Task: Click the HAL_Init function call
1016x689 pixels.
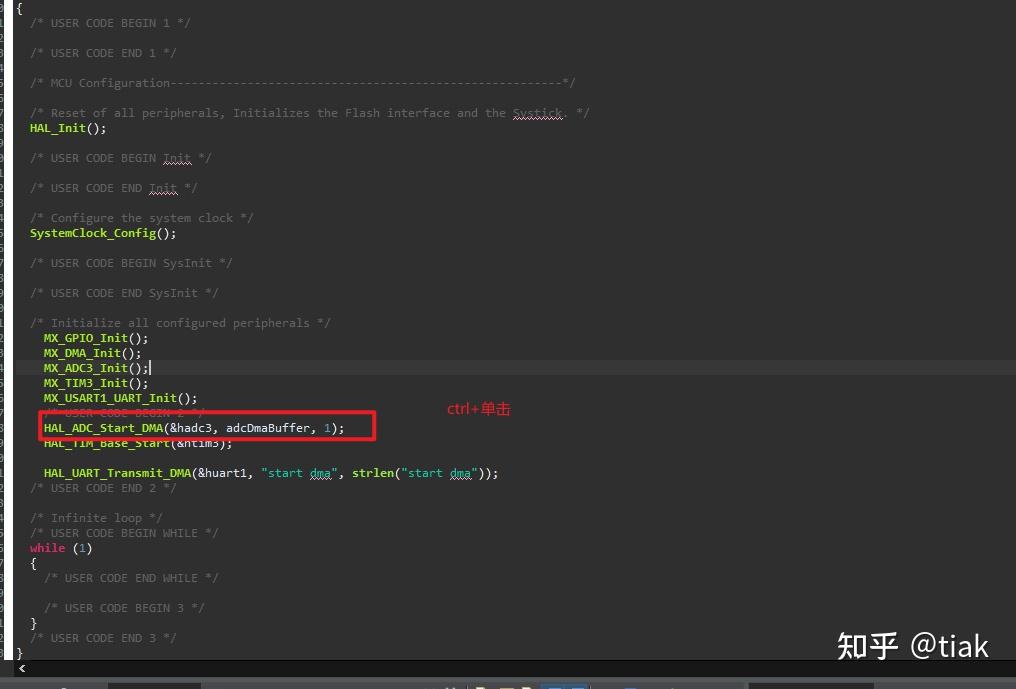Action: pos(57,128)
